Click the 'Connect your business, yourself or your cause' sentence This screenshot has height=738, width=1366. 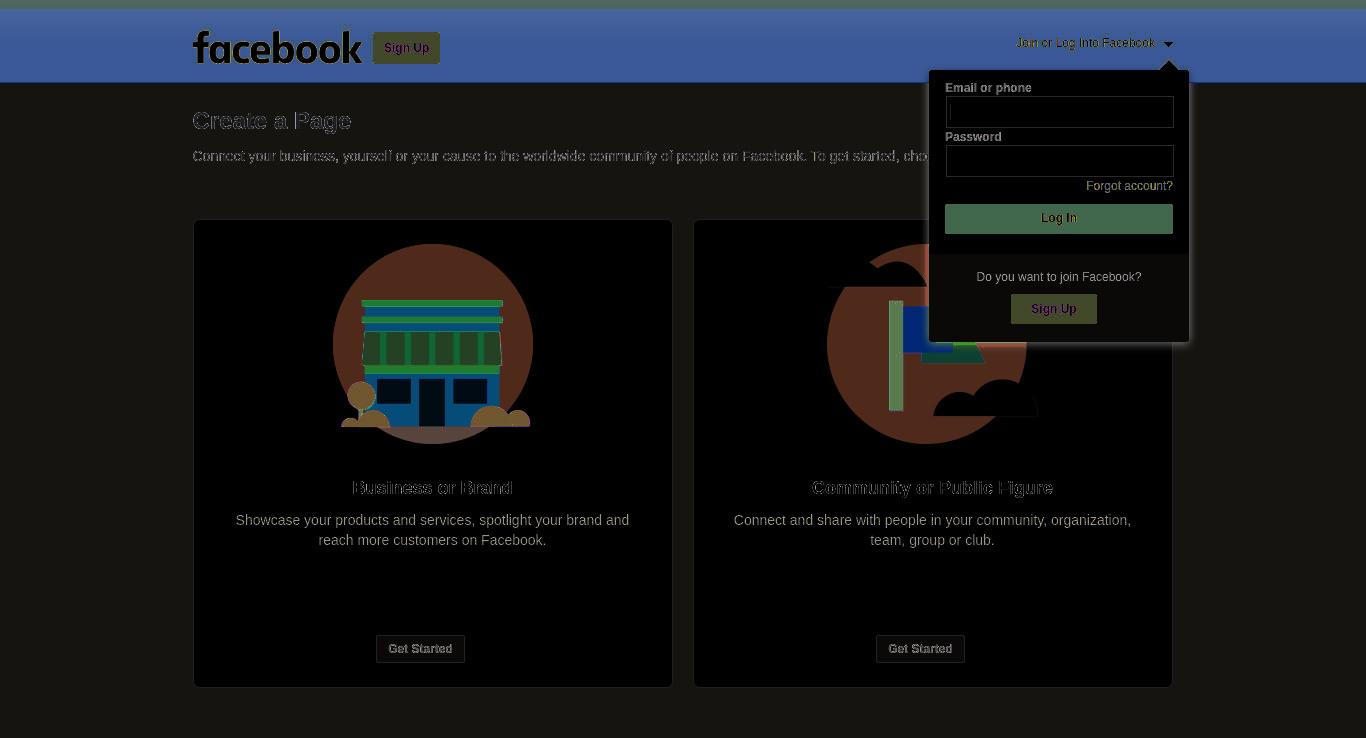[560, 156]
